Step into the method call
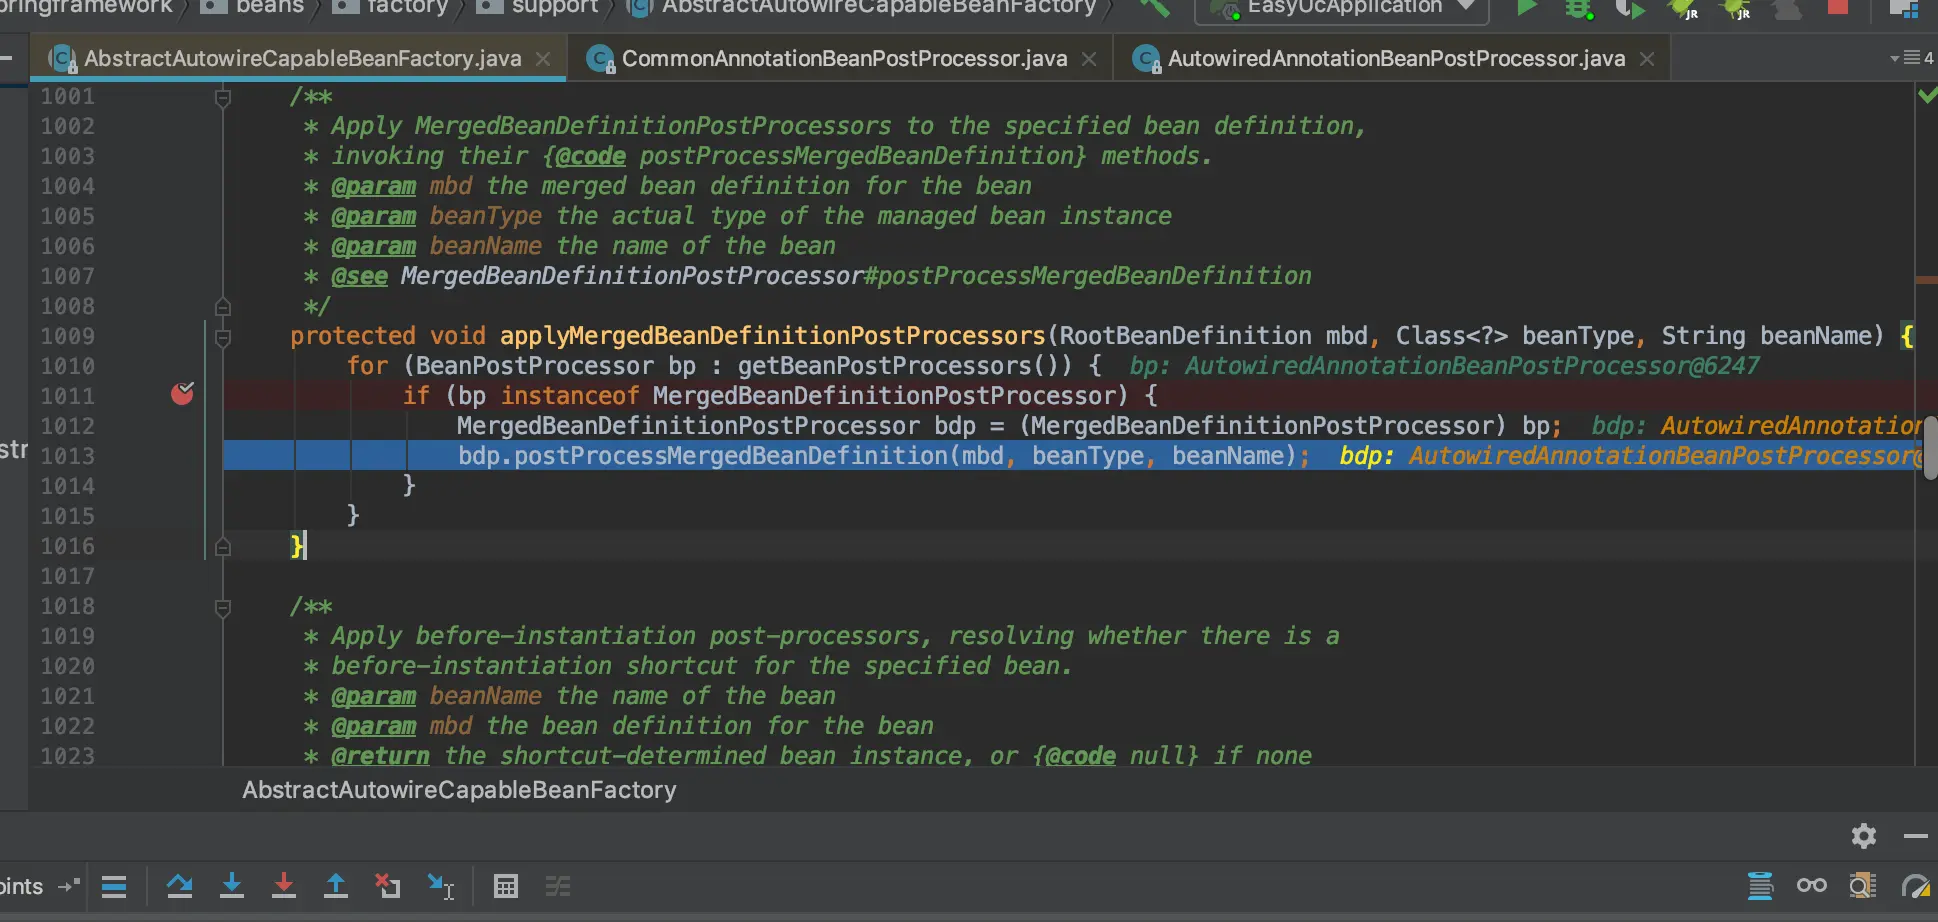 click(232, 886)
